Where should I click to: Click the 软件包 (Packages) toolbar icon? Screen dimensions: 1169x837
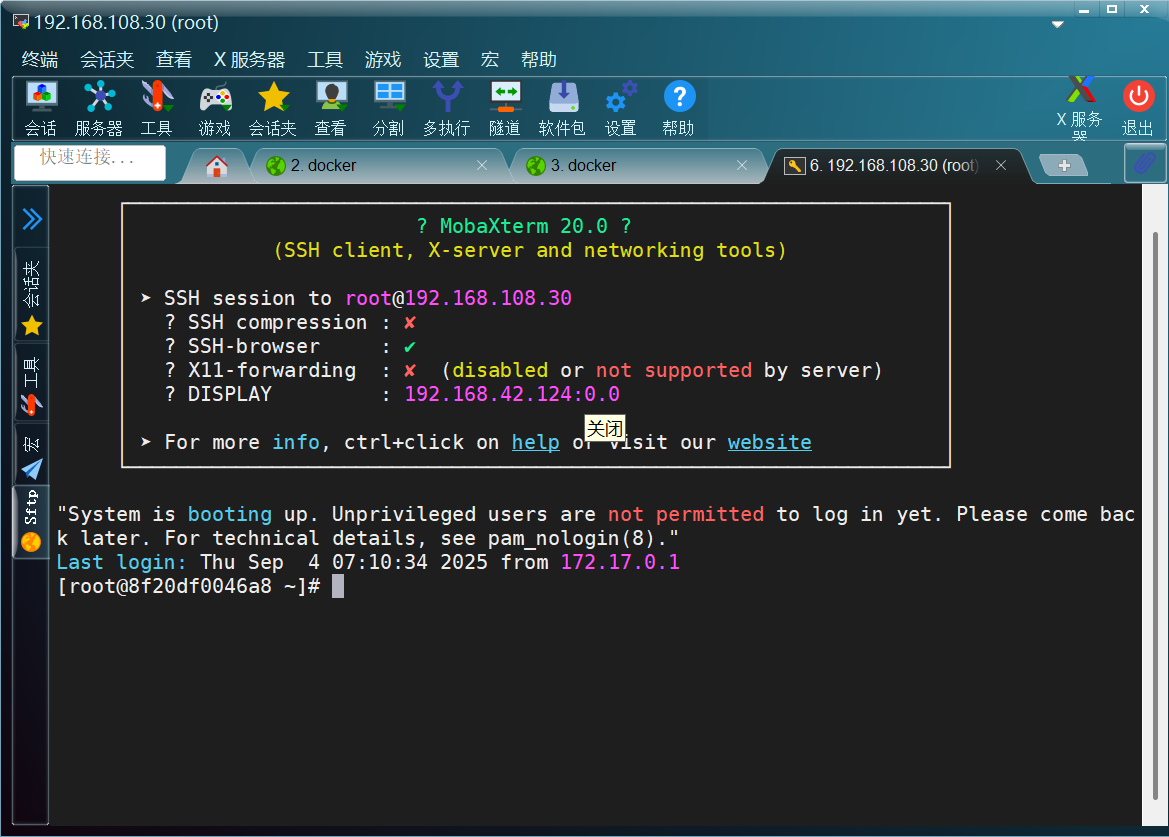click(x=562, y=109)
